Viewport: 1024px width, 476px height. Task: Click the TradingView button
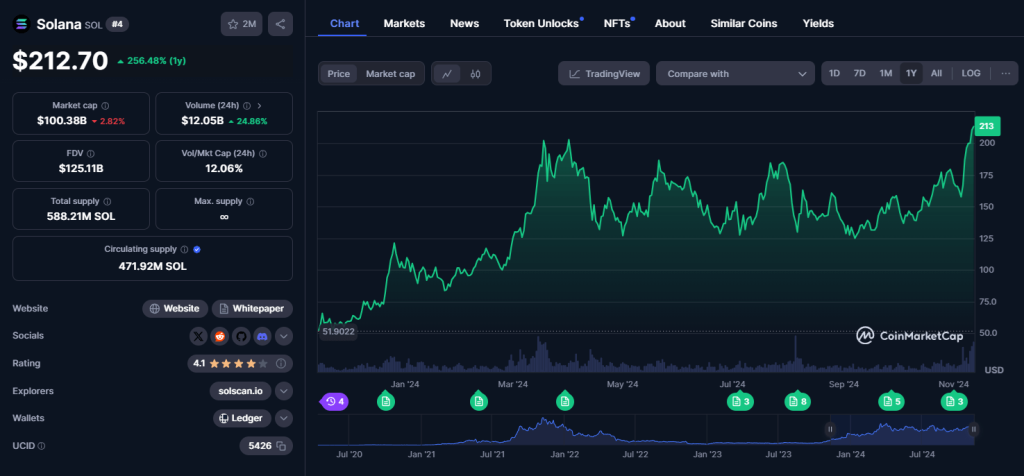(x=604, y=74)
